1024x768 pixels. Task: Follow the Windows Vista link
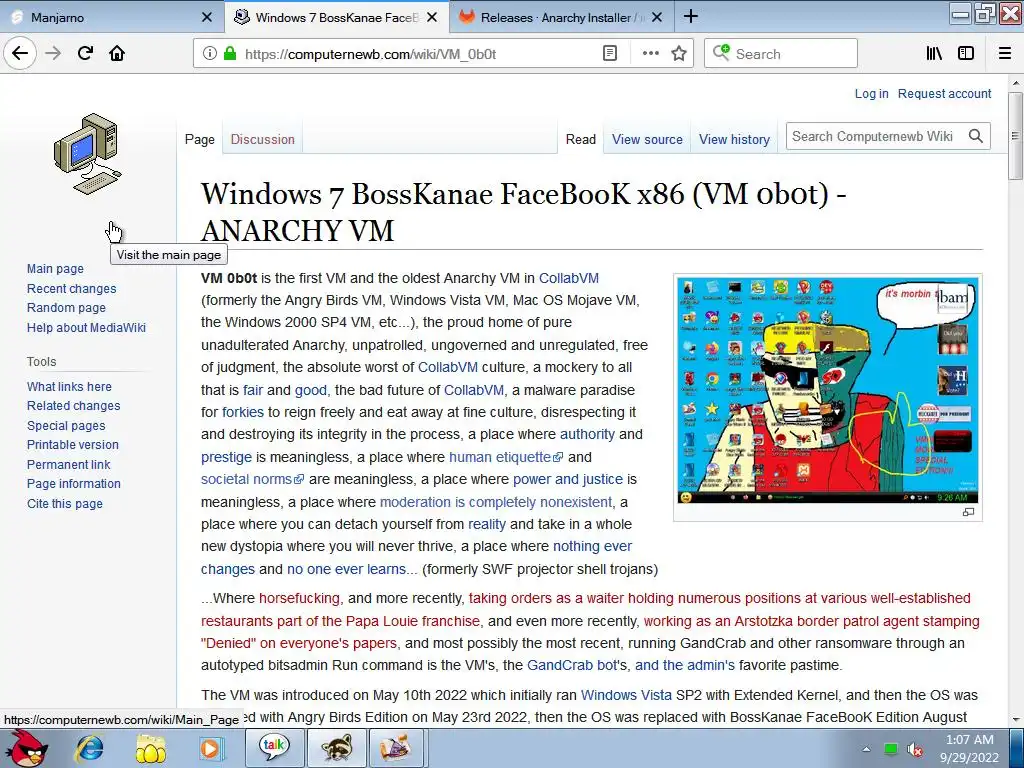pos(626,695)
